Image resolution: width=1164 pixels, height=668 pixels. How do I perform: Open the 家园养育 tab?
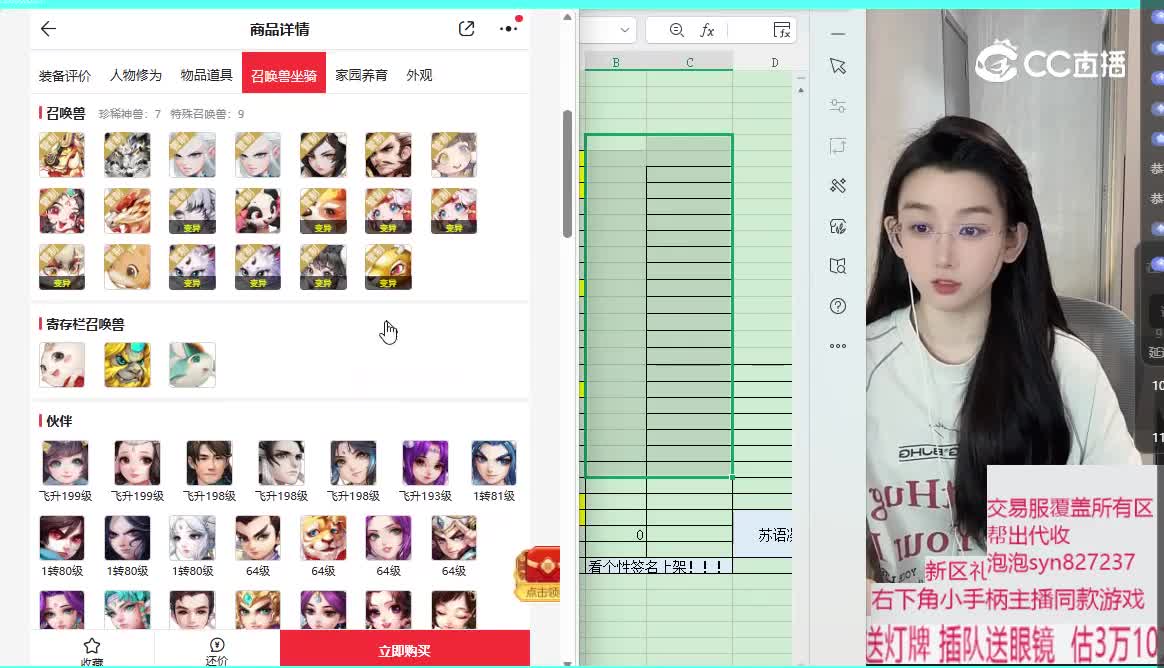click(361, 75)
